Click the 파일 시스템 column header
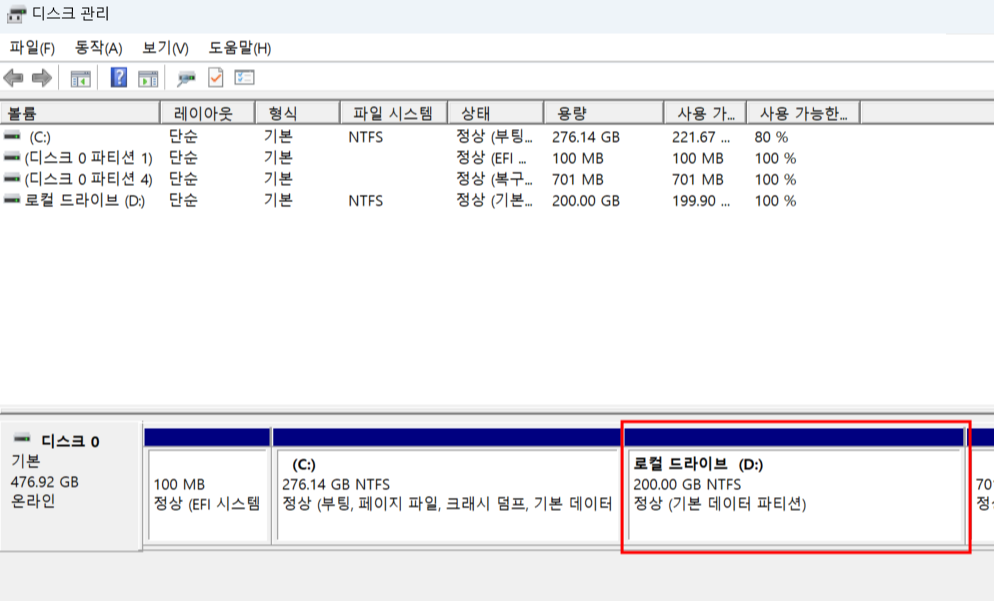The image size is (994, 601). [393, 114]
